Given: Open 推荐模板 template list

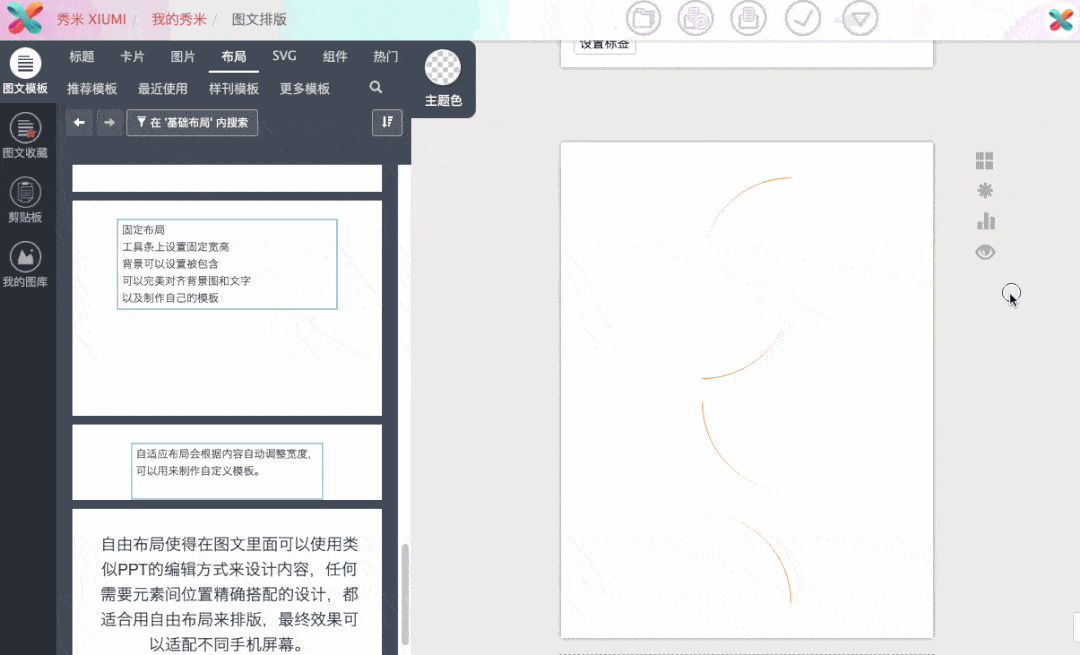Looking at the screenshot, I should click(x=92, y=88).
